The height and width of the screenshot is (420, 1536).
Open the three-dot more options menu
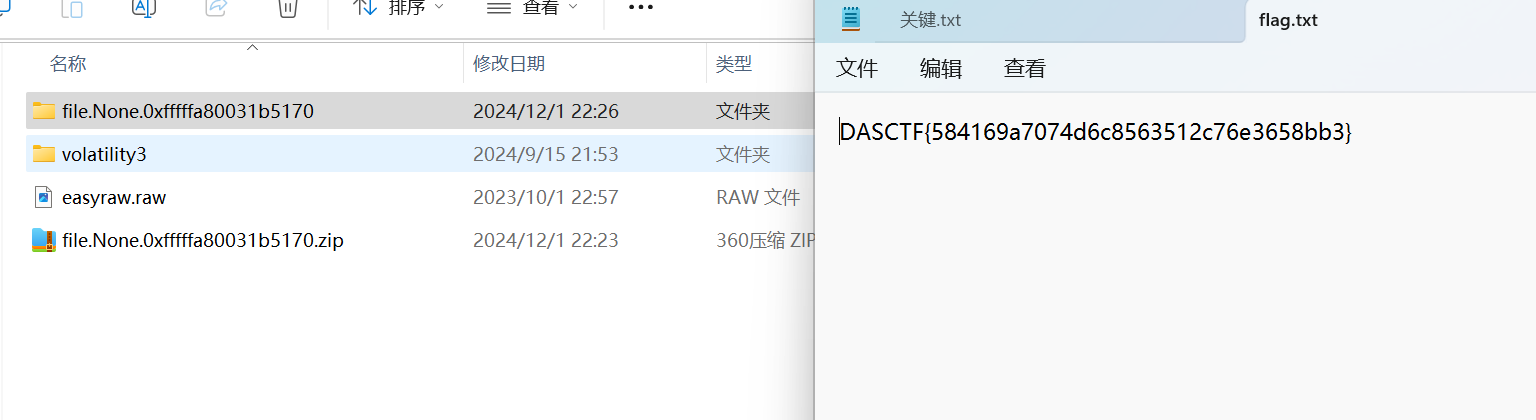click(x=640, y=8)
